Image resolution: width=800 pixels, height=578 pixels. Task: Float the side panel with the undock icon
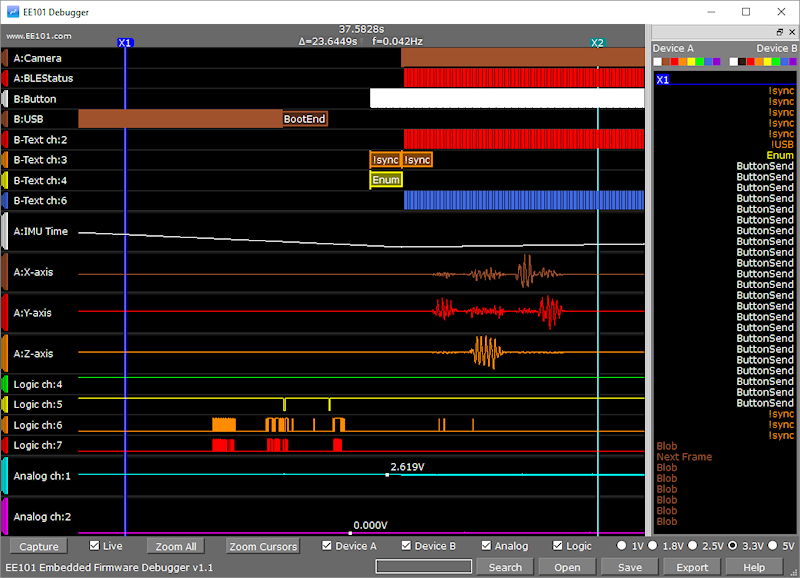780,33
